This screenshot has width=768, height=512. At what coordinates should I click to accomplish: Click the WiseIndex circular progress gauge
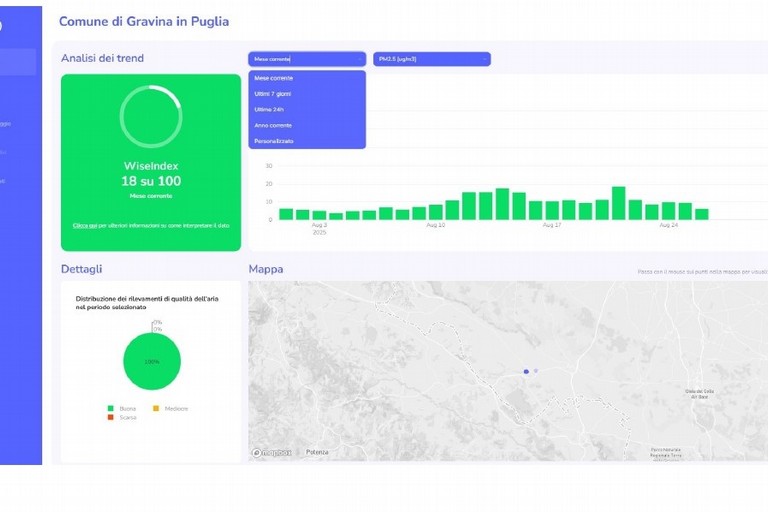tap(151, 117)
